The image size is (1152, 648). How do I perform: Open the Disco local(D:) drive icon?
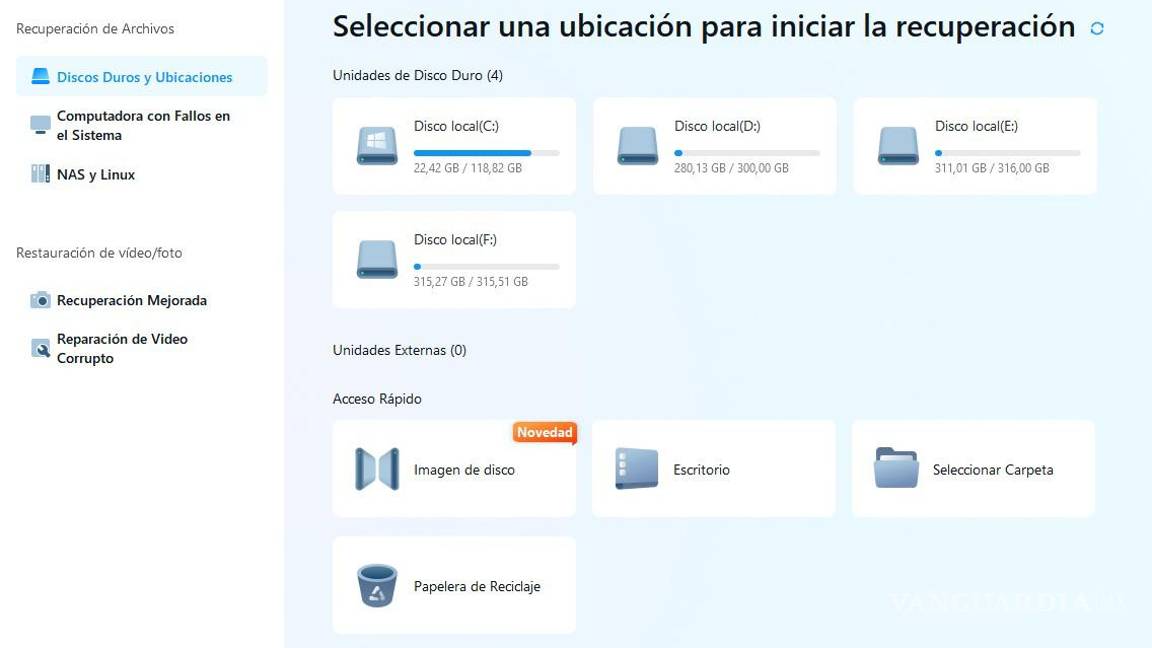[x=636, y=145]
